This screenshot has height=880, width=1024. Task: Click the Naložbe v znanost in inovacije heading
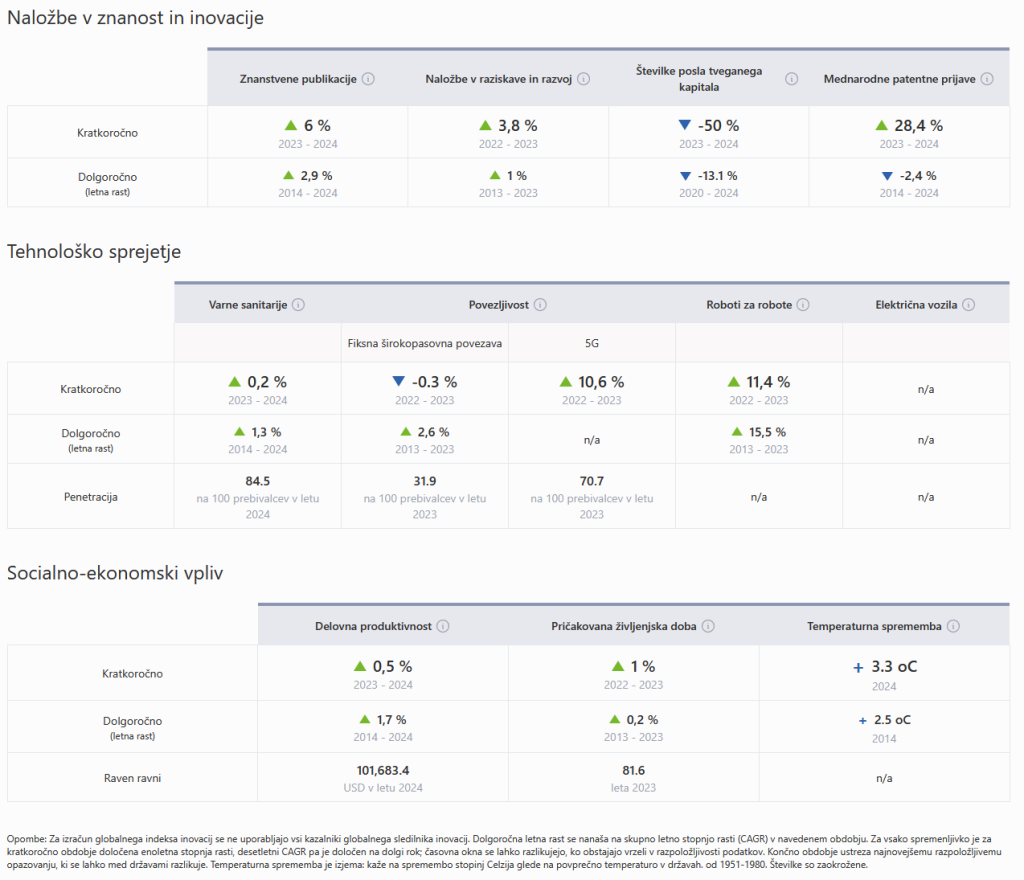136,17
